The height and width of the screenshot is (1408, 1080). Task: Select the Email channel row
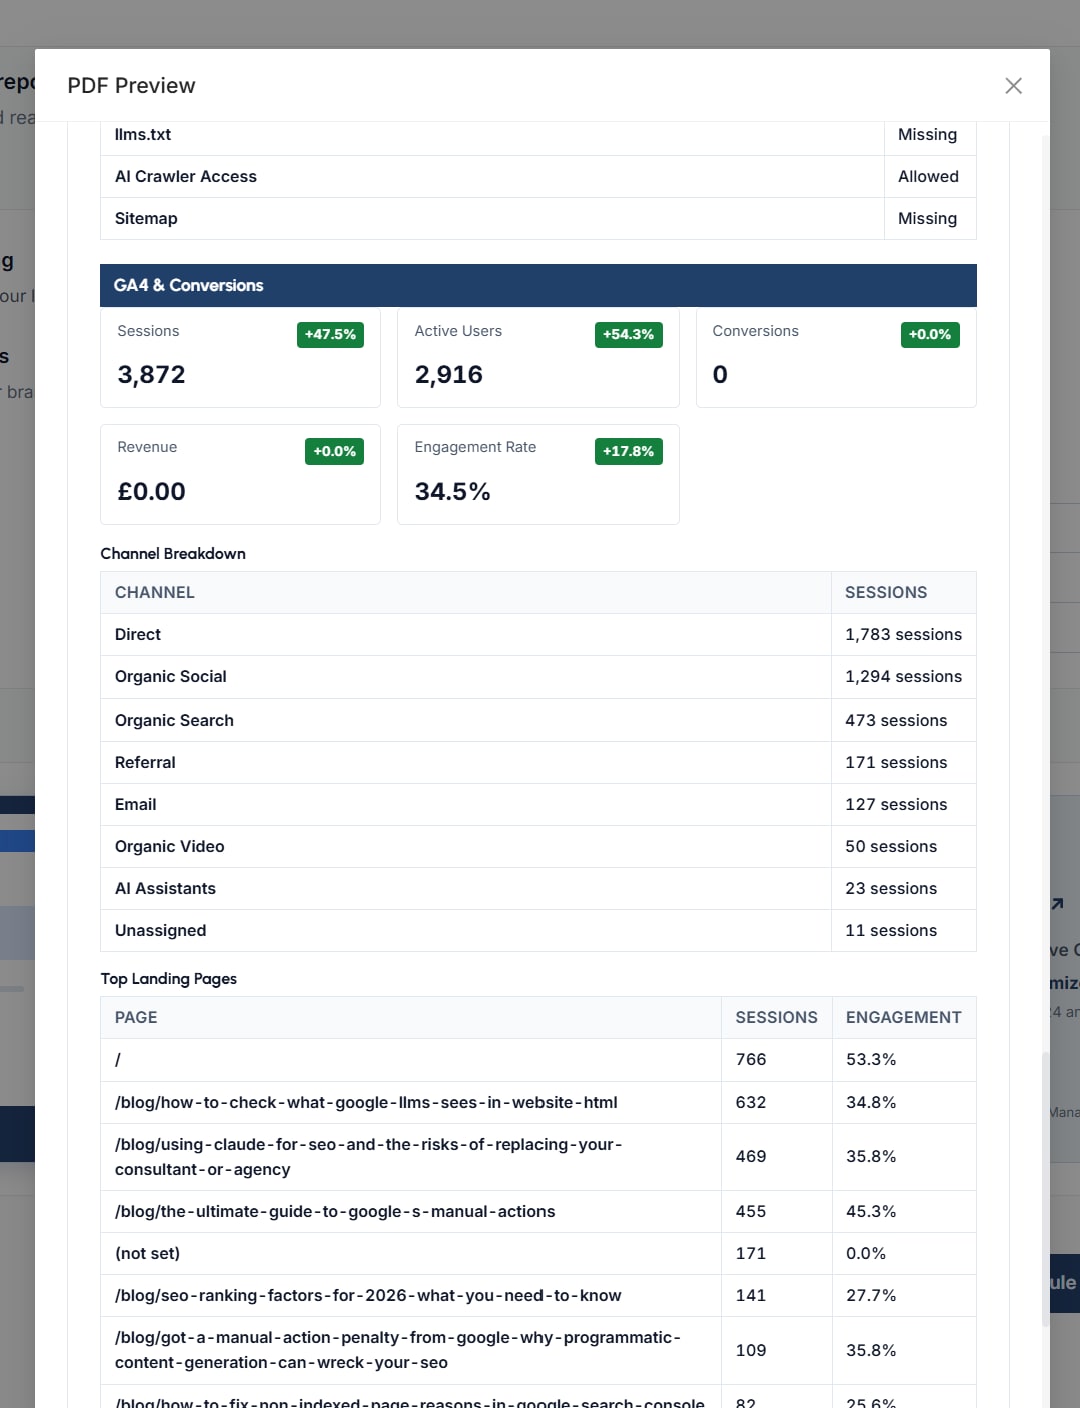click(538, 804)
